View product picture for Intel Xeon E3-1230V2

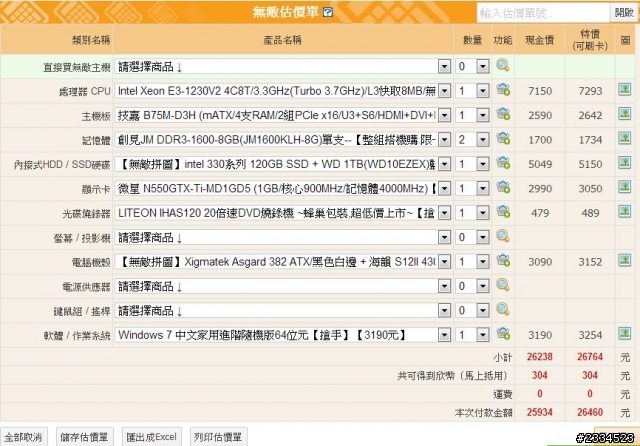pyautogui.click(x=624, y=90)
